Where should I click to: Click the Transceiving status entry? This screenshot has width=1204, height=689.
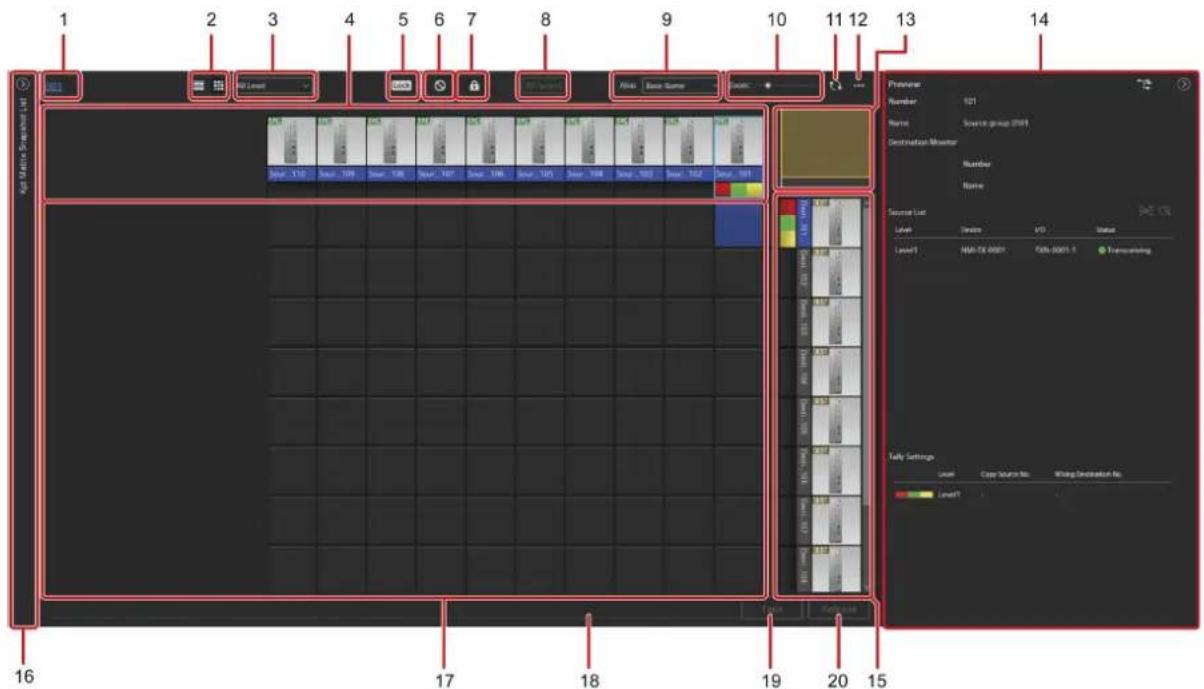1125,250
